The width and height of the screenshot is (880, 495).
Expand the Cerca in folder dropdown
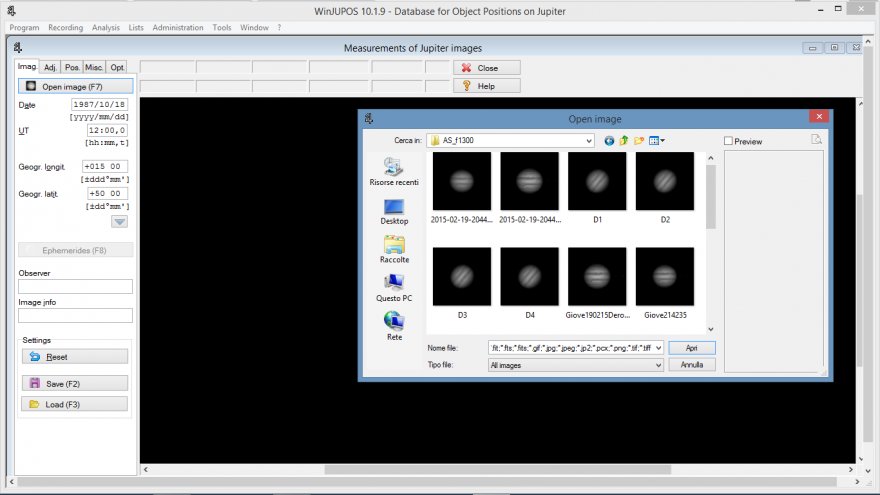click(588, 140)
